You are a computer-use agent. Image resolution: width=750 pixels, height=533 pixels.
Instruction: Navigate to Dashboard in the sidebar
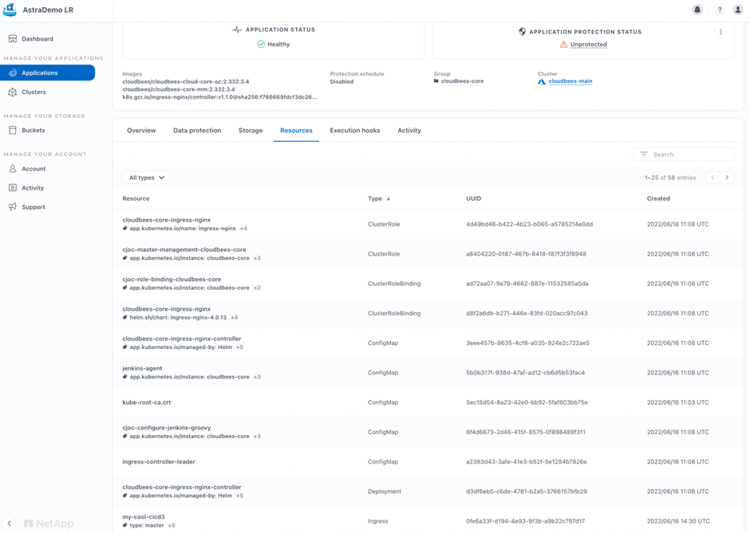(37, 39)
